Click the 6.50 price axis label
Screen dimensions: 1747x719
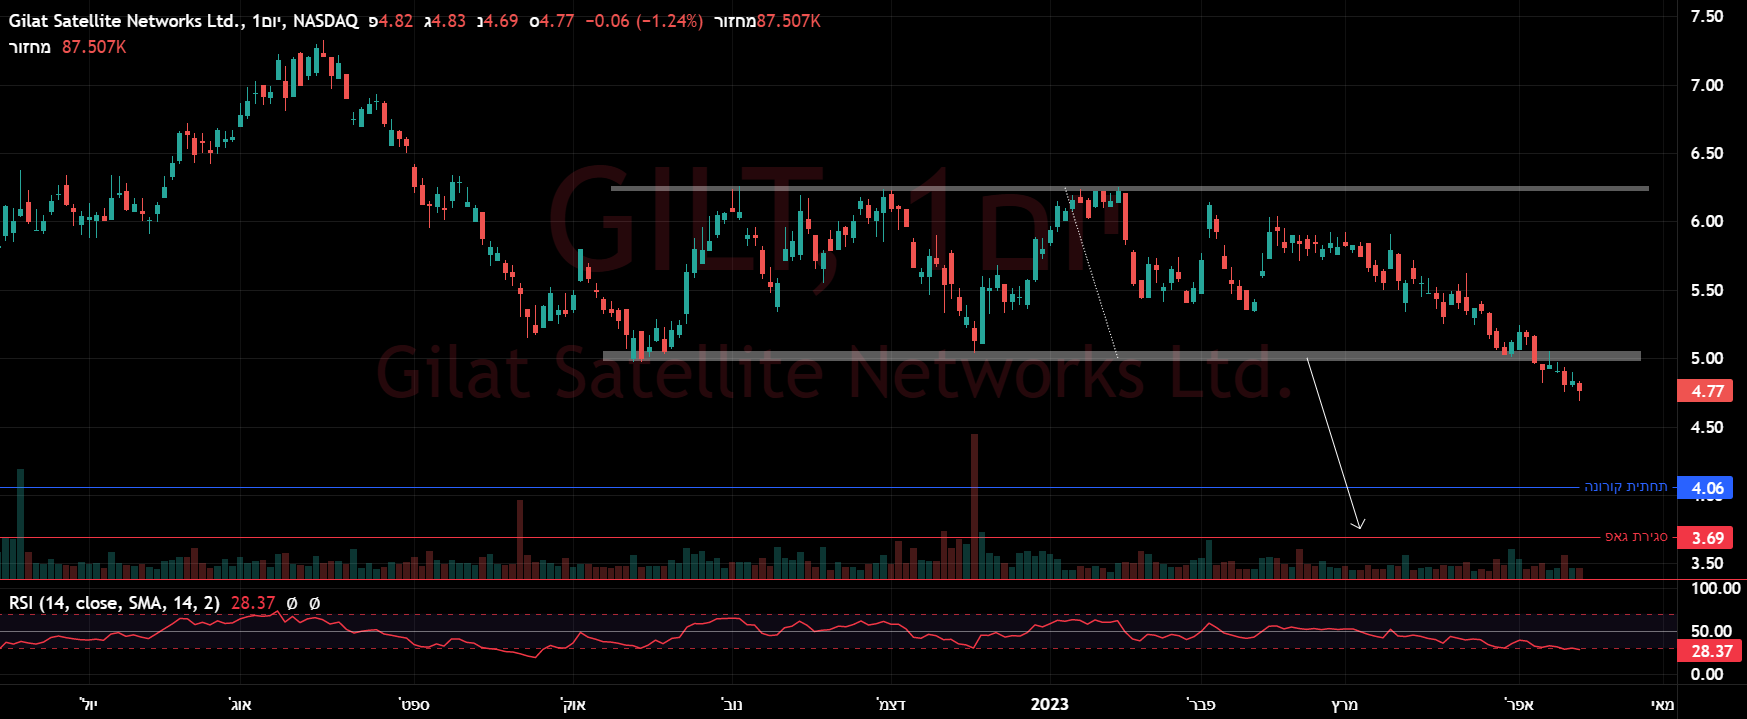click(1707, 153)
